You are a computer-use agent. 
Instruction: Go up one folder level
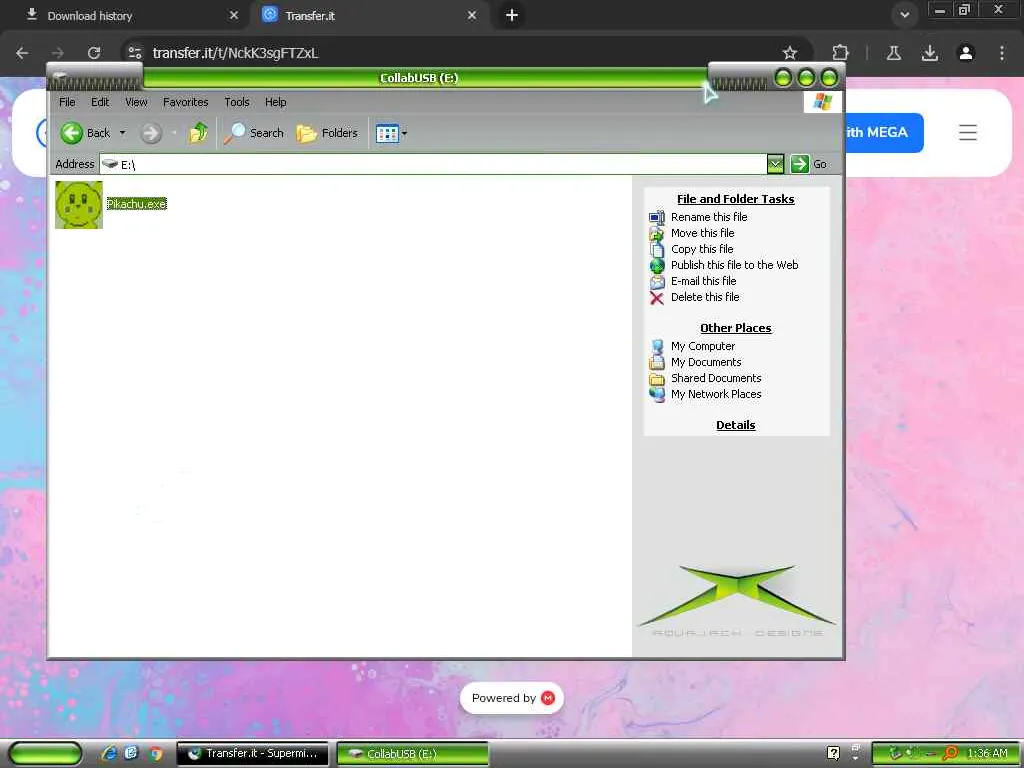199,133
